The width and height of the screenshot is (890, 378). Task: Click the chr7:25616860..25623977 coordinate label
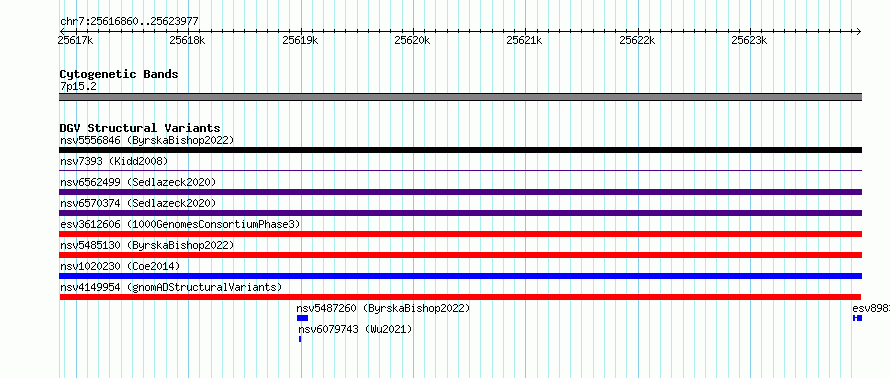129,22
